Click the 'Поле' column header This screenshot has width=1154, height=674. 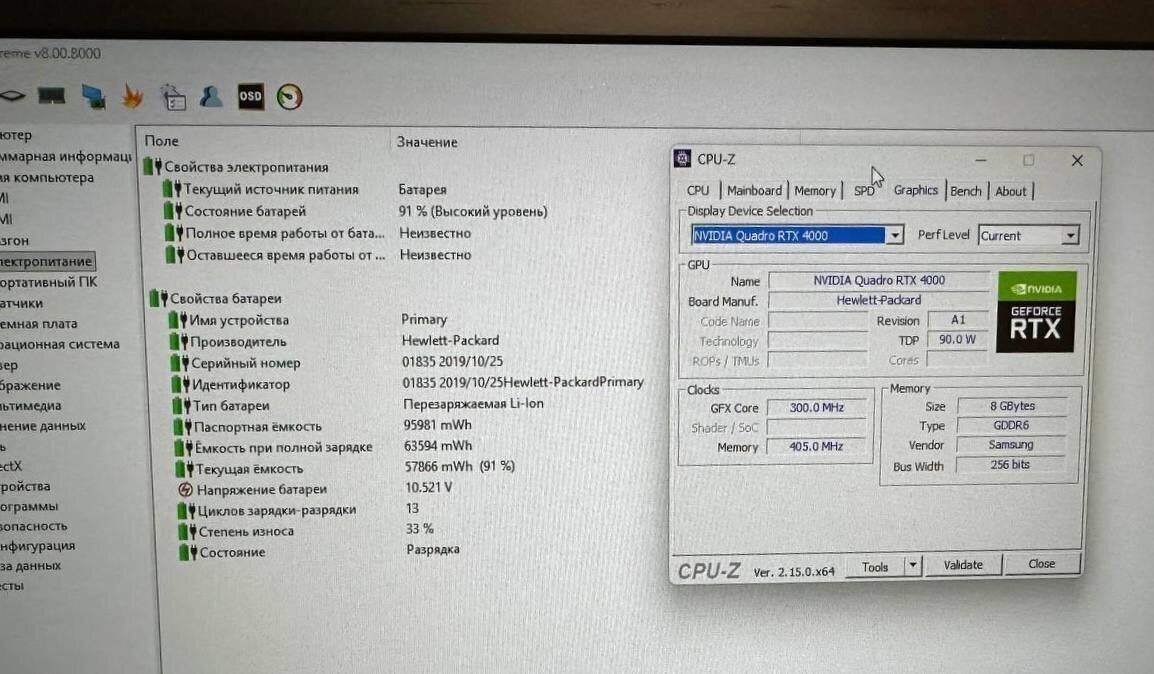(x=162, y=141)
